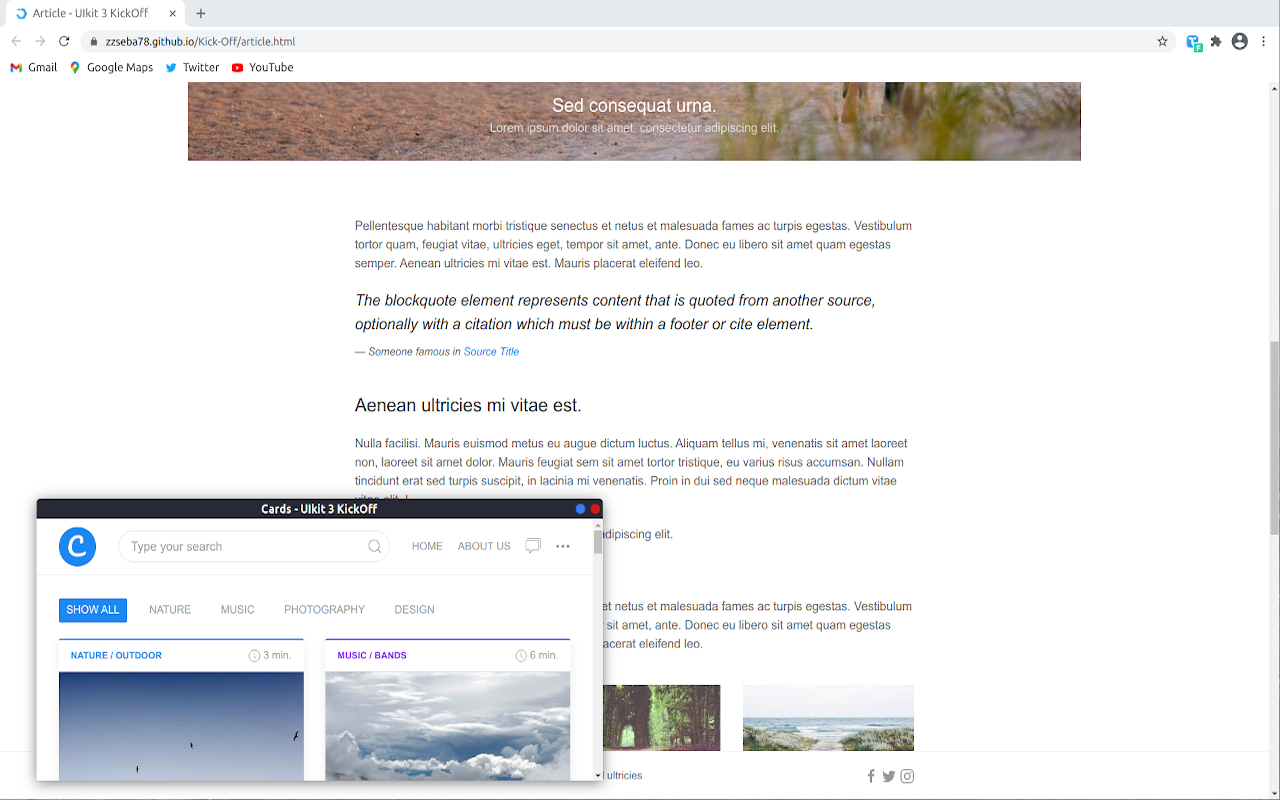Viewport: 1280px width, 800px height.
Task: Open the browser profile avatar
Action: 1239,41
